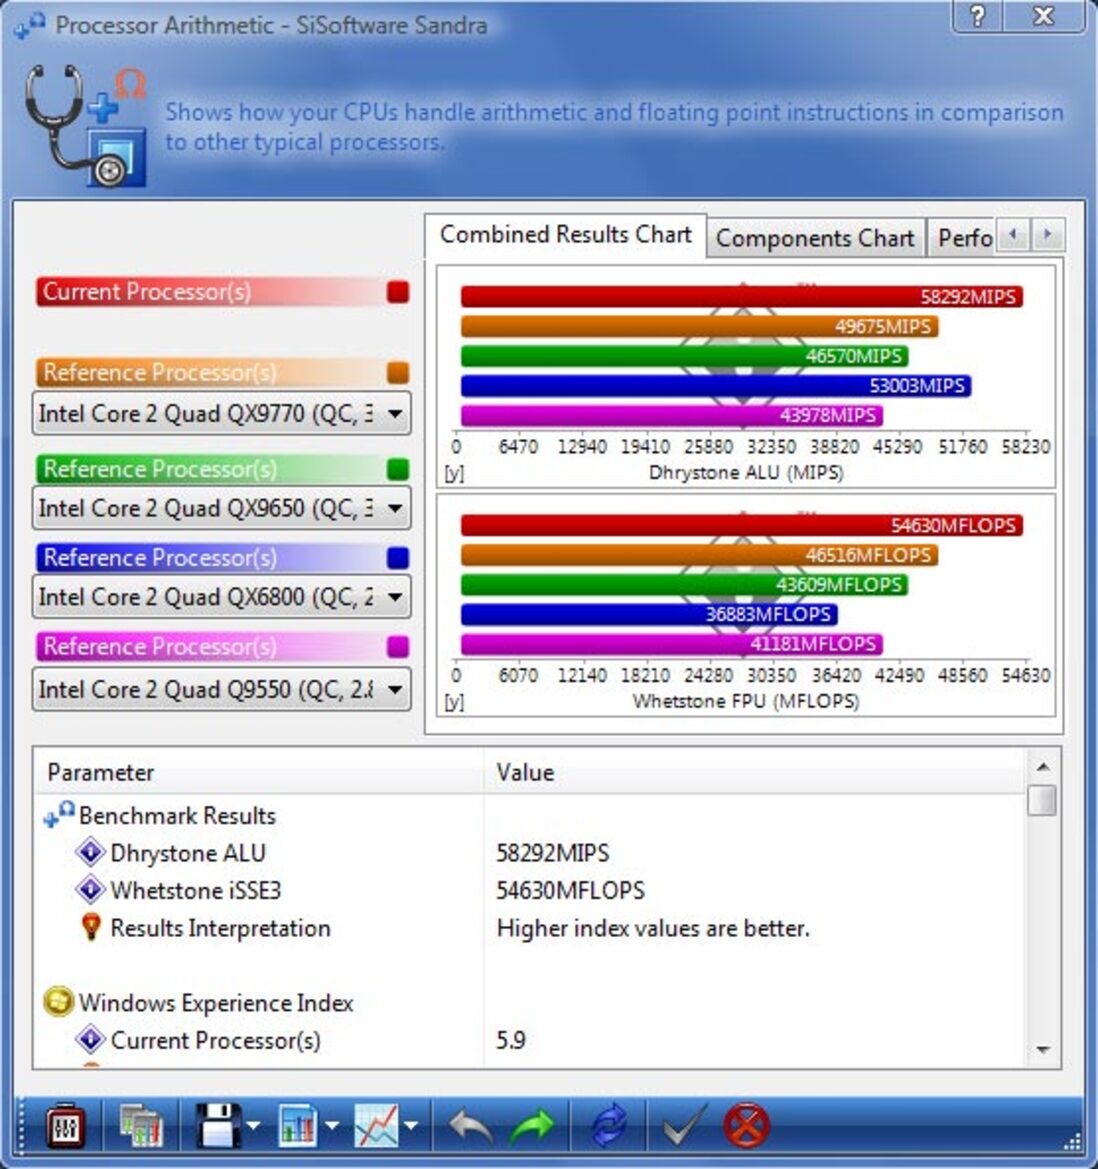
Task: Click the results list scroll up arrow
Action: pyautogui.click(x=1043, y=766)
